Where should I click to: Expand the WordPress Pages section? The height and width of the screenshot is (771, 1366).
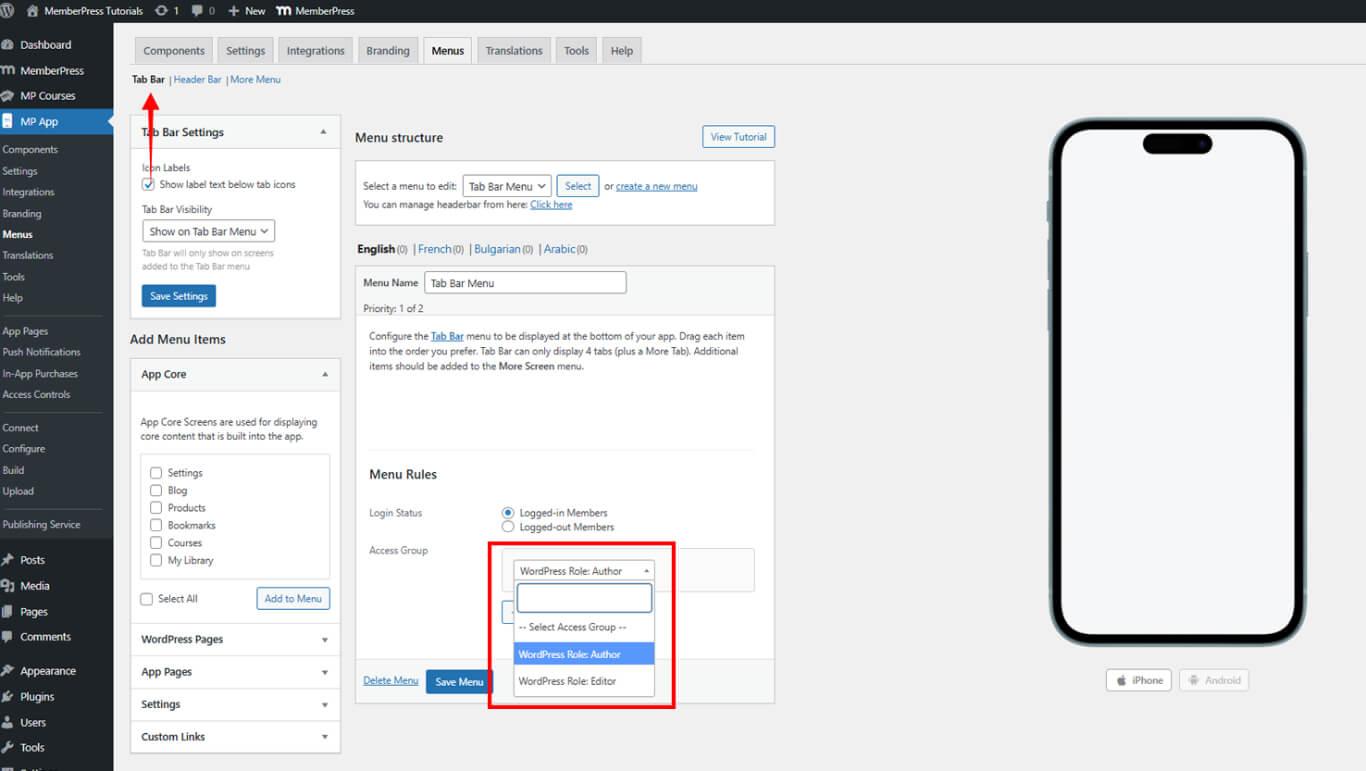click(x=234, y=640)
